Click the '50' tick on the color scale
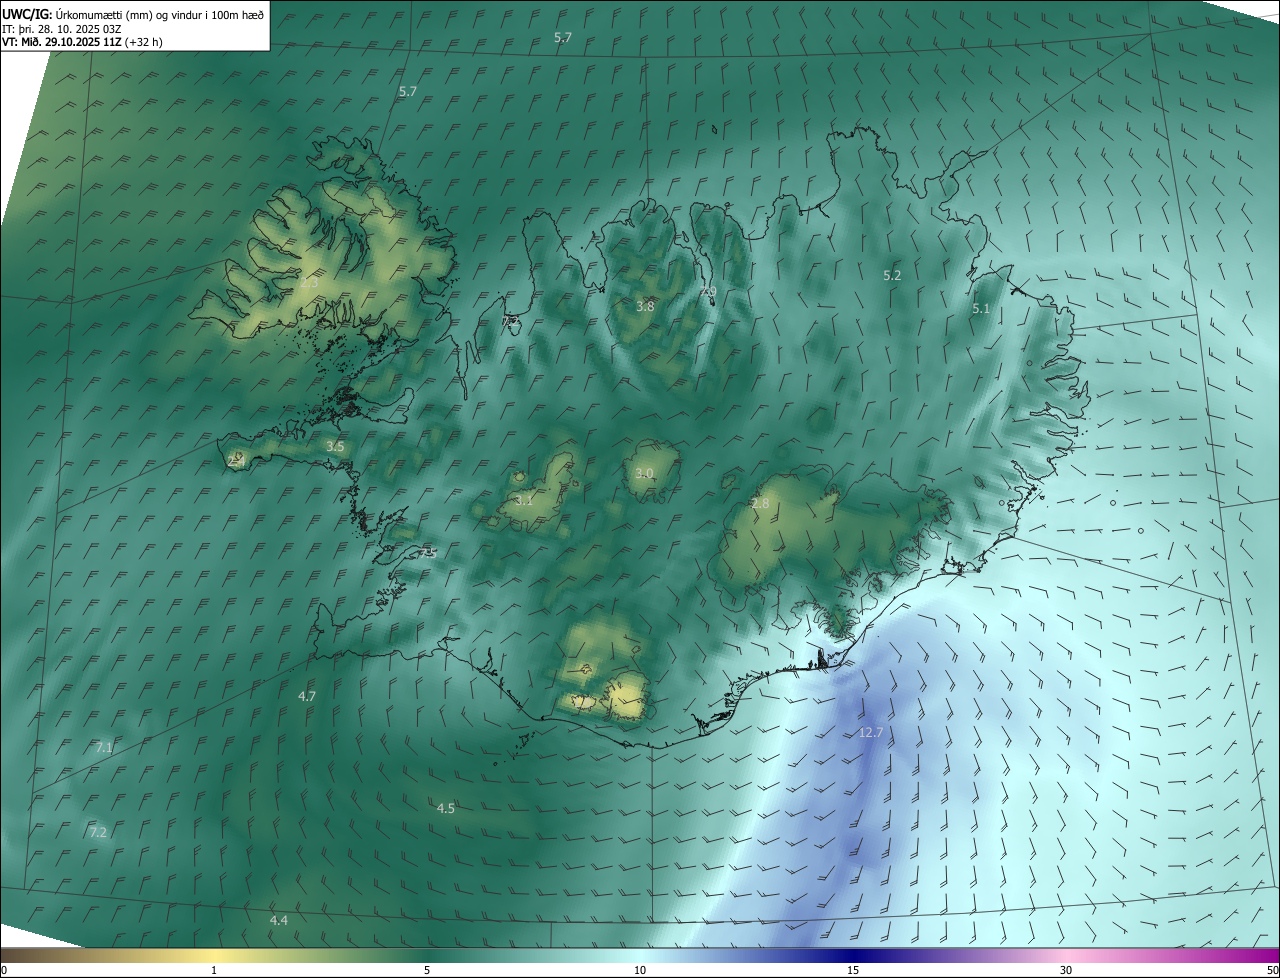The height and width of the screenshot is (978, 1280). (x=1272, y=970)
